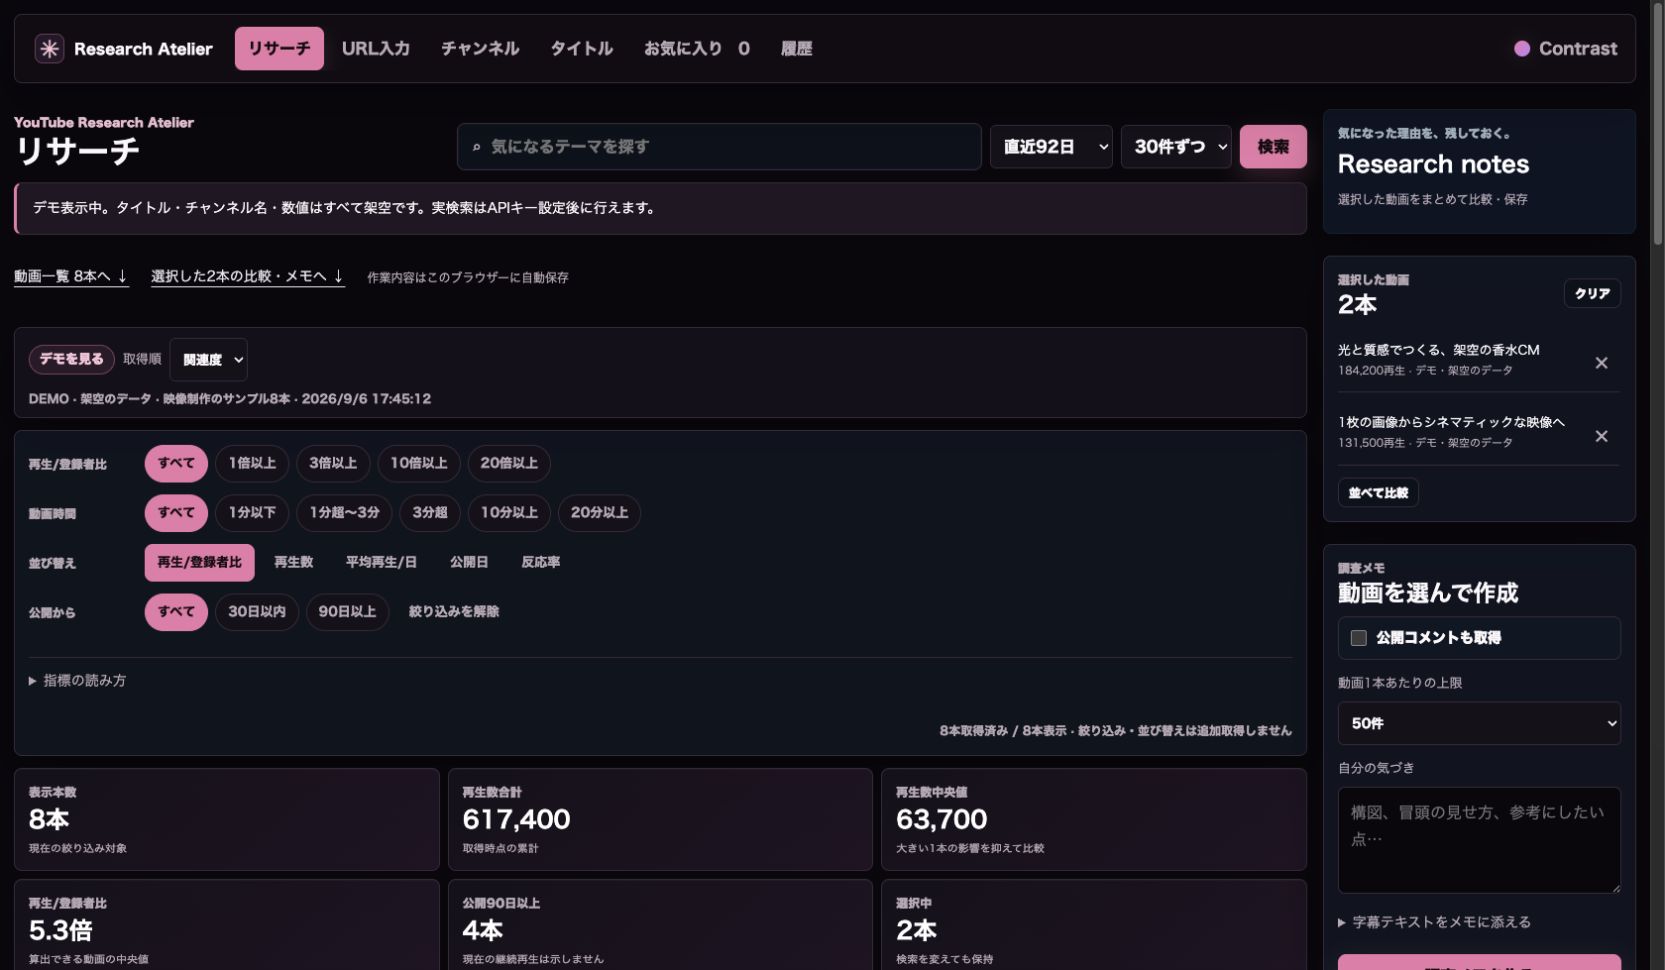Sort by 反応率
This screenshot has width=1665, height=970.
click(540, 563)
